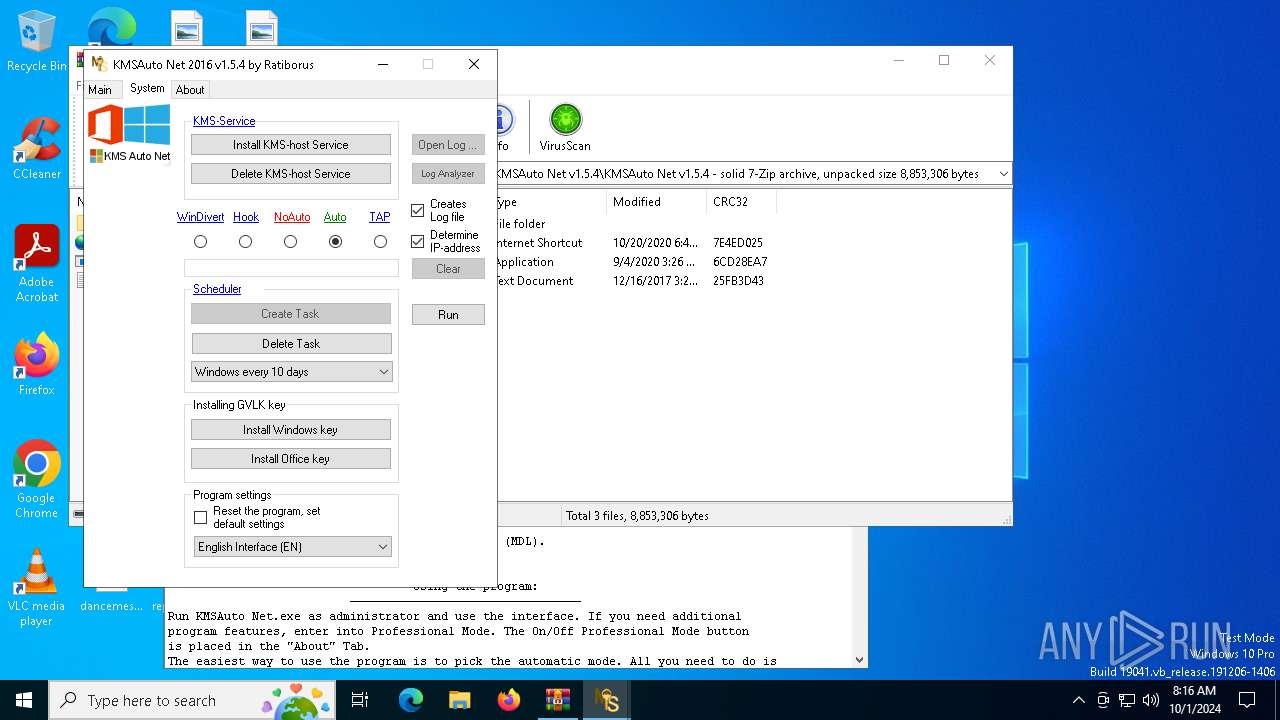Open Adobe Acrobat desktop shortcut
This screenshot has height=720, width=1280.
click(37, 264)
